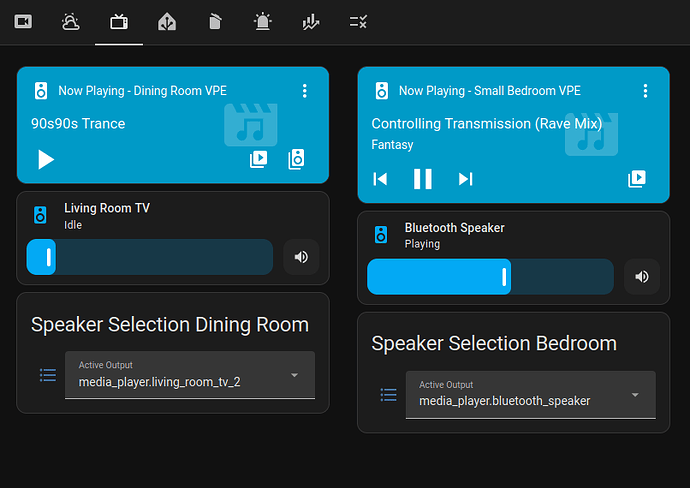The width and height of the screenshot is (690, 488).
Task: Click 'Now Playing - Small Bedroom VPE' title
Action: (490, 91)
